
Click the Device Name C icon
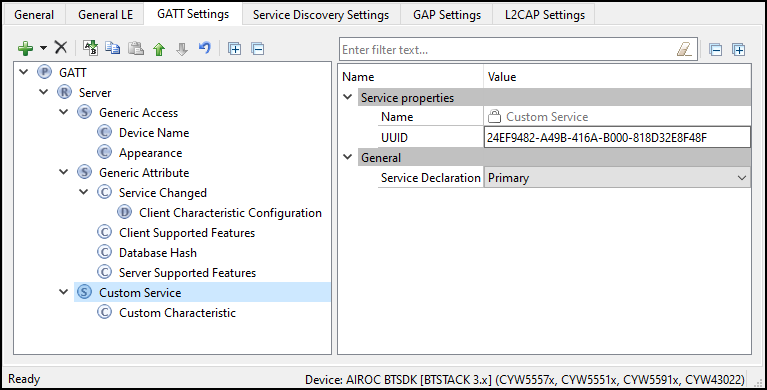pyautogui.click(x=104, y=133)
